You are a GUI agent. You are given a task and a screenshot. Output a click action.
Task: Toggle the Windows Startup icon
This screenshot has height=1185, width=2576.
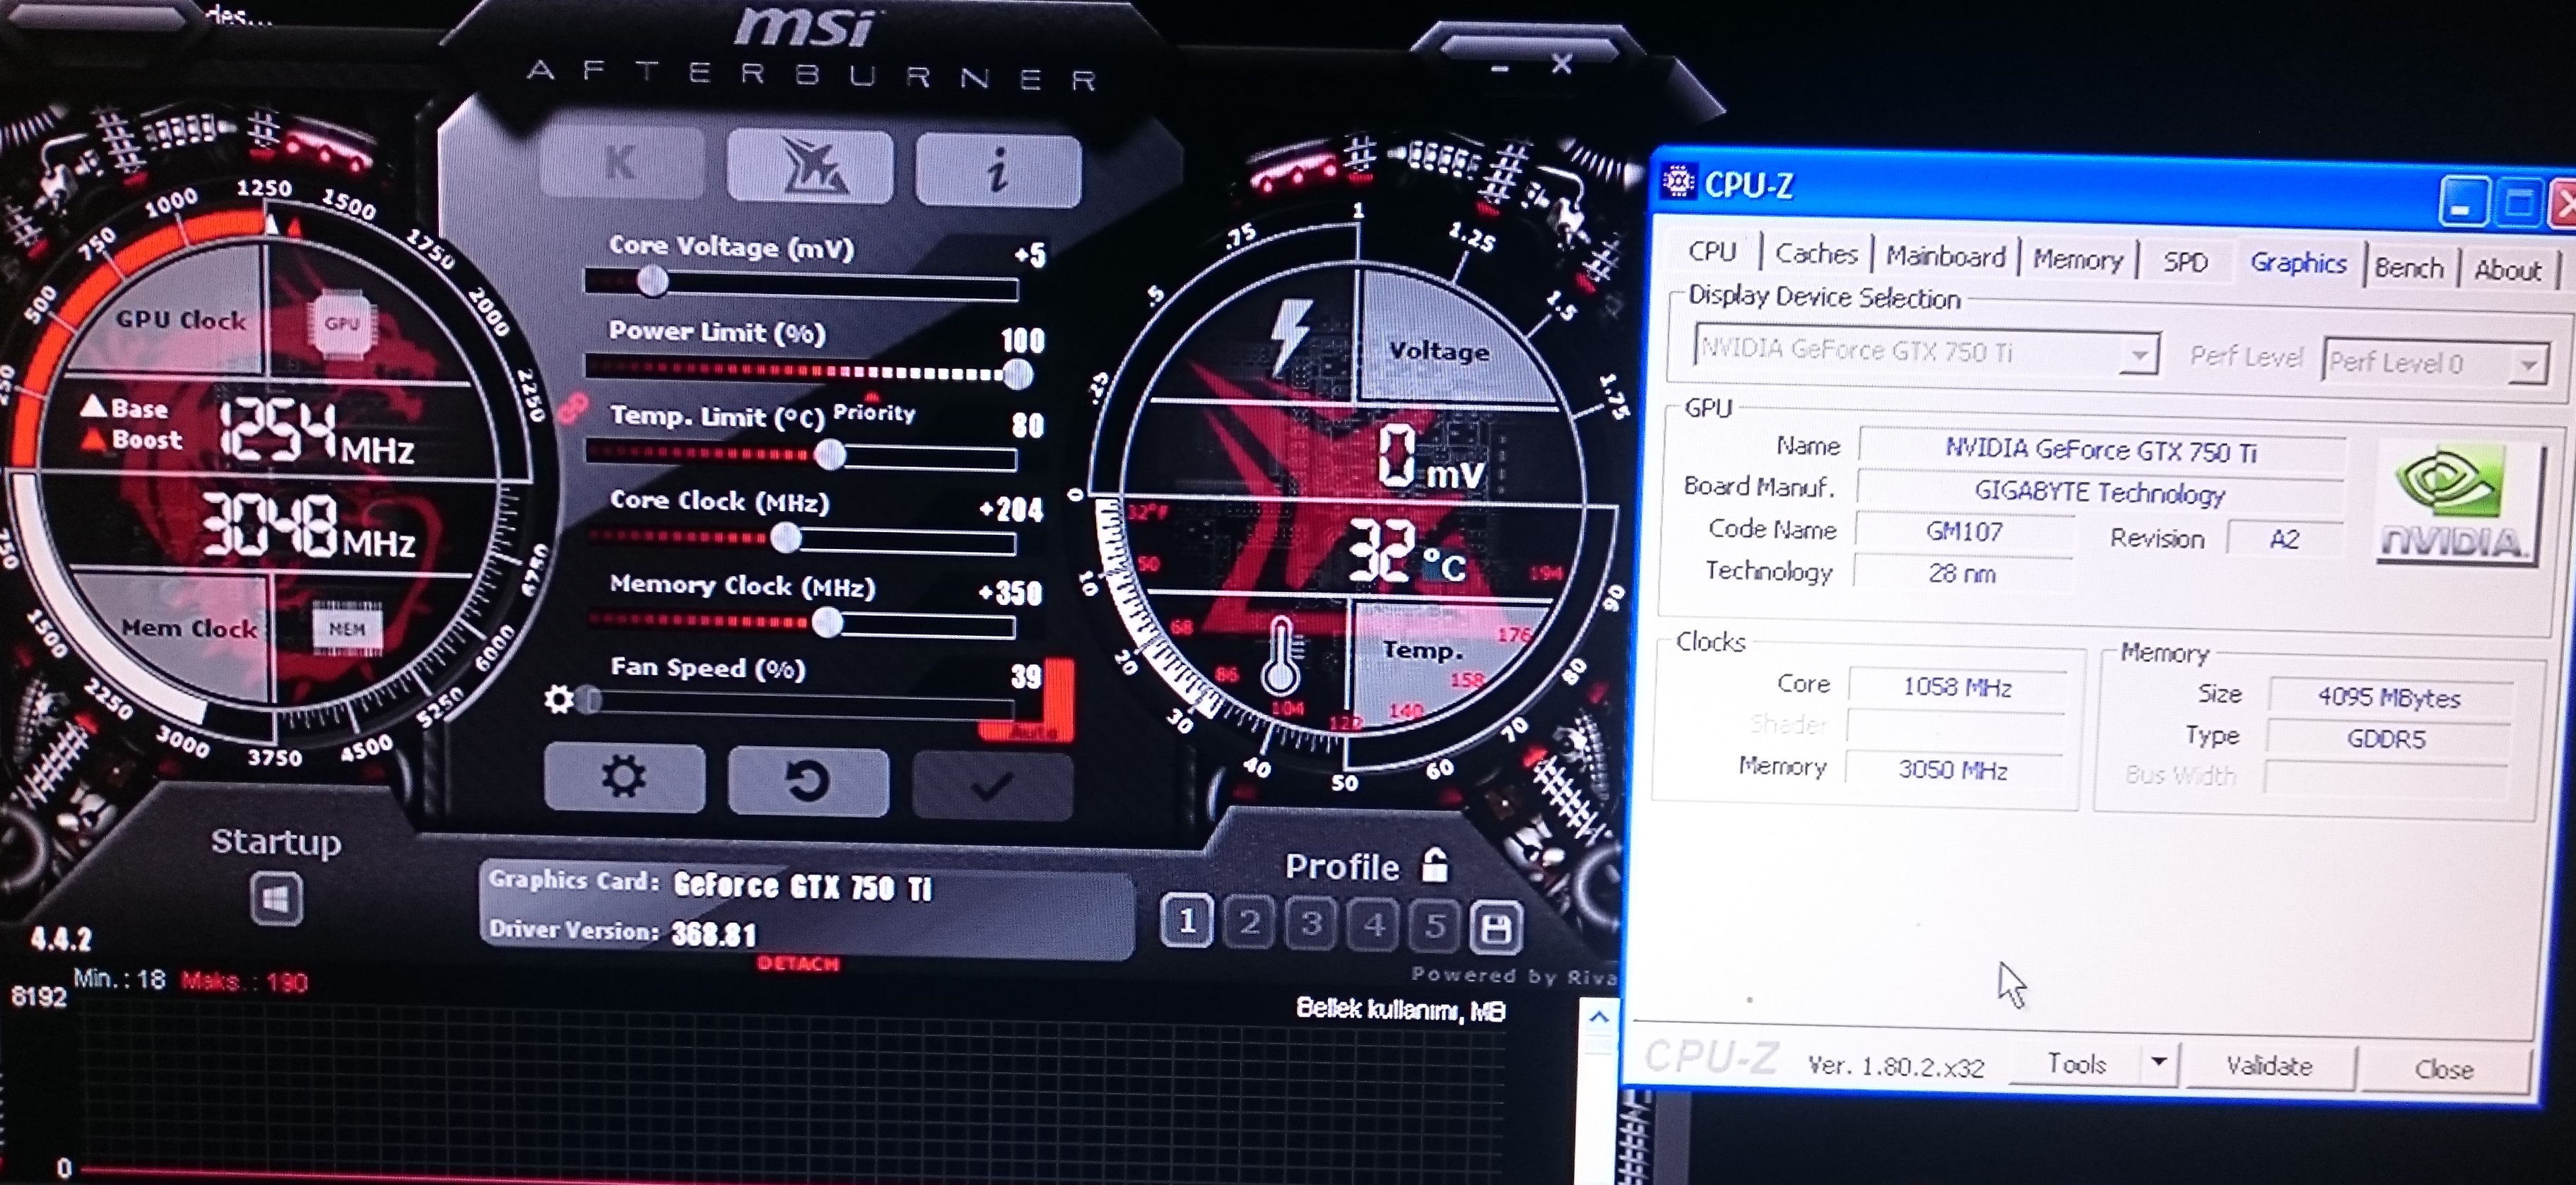tap(276, 899)
